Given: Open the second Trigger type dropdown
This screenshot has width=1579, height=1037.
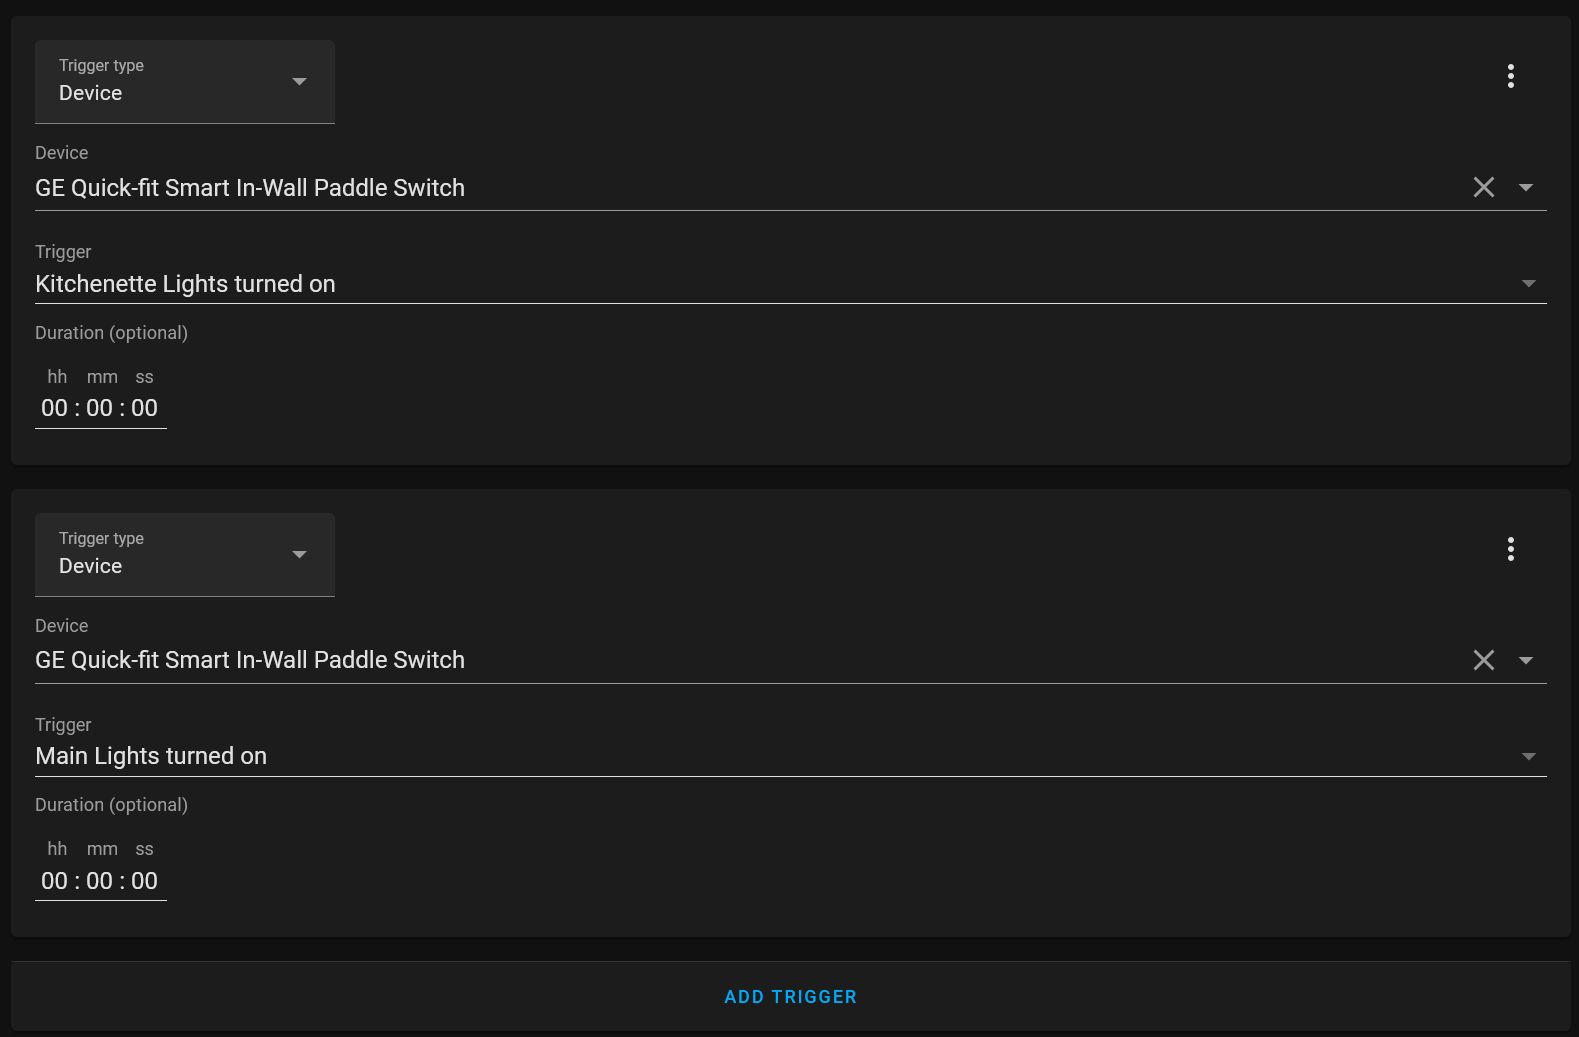Looking at the screenshot, I should pos(185,555).
